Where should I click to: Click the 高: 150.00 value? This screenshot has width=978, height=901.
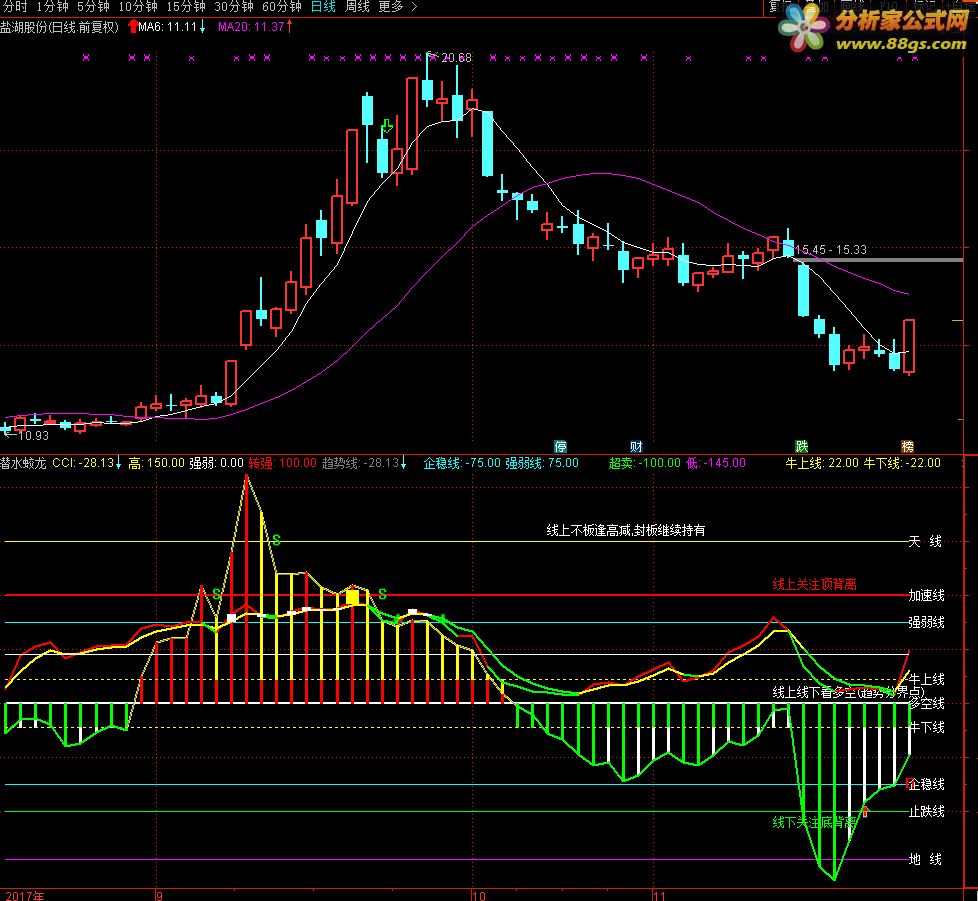pos(157,463)
